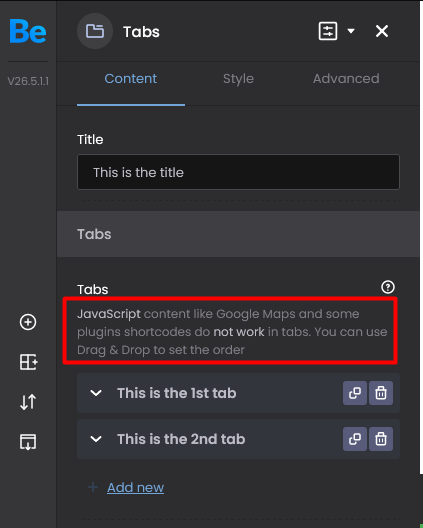Click the Add new link
The height and width of the screenshot is (528, 423).
(135, 488)
